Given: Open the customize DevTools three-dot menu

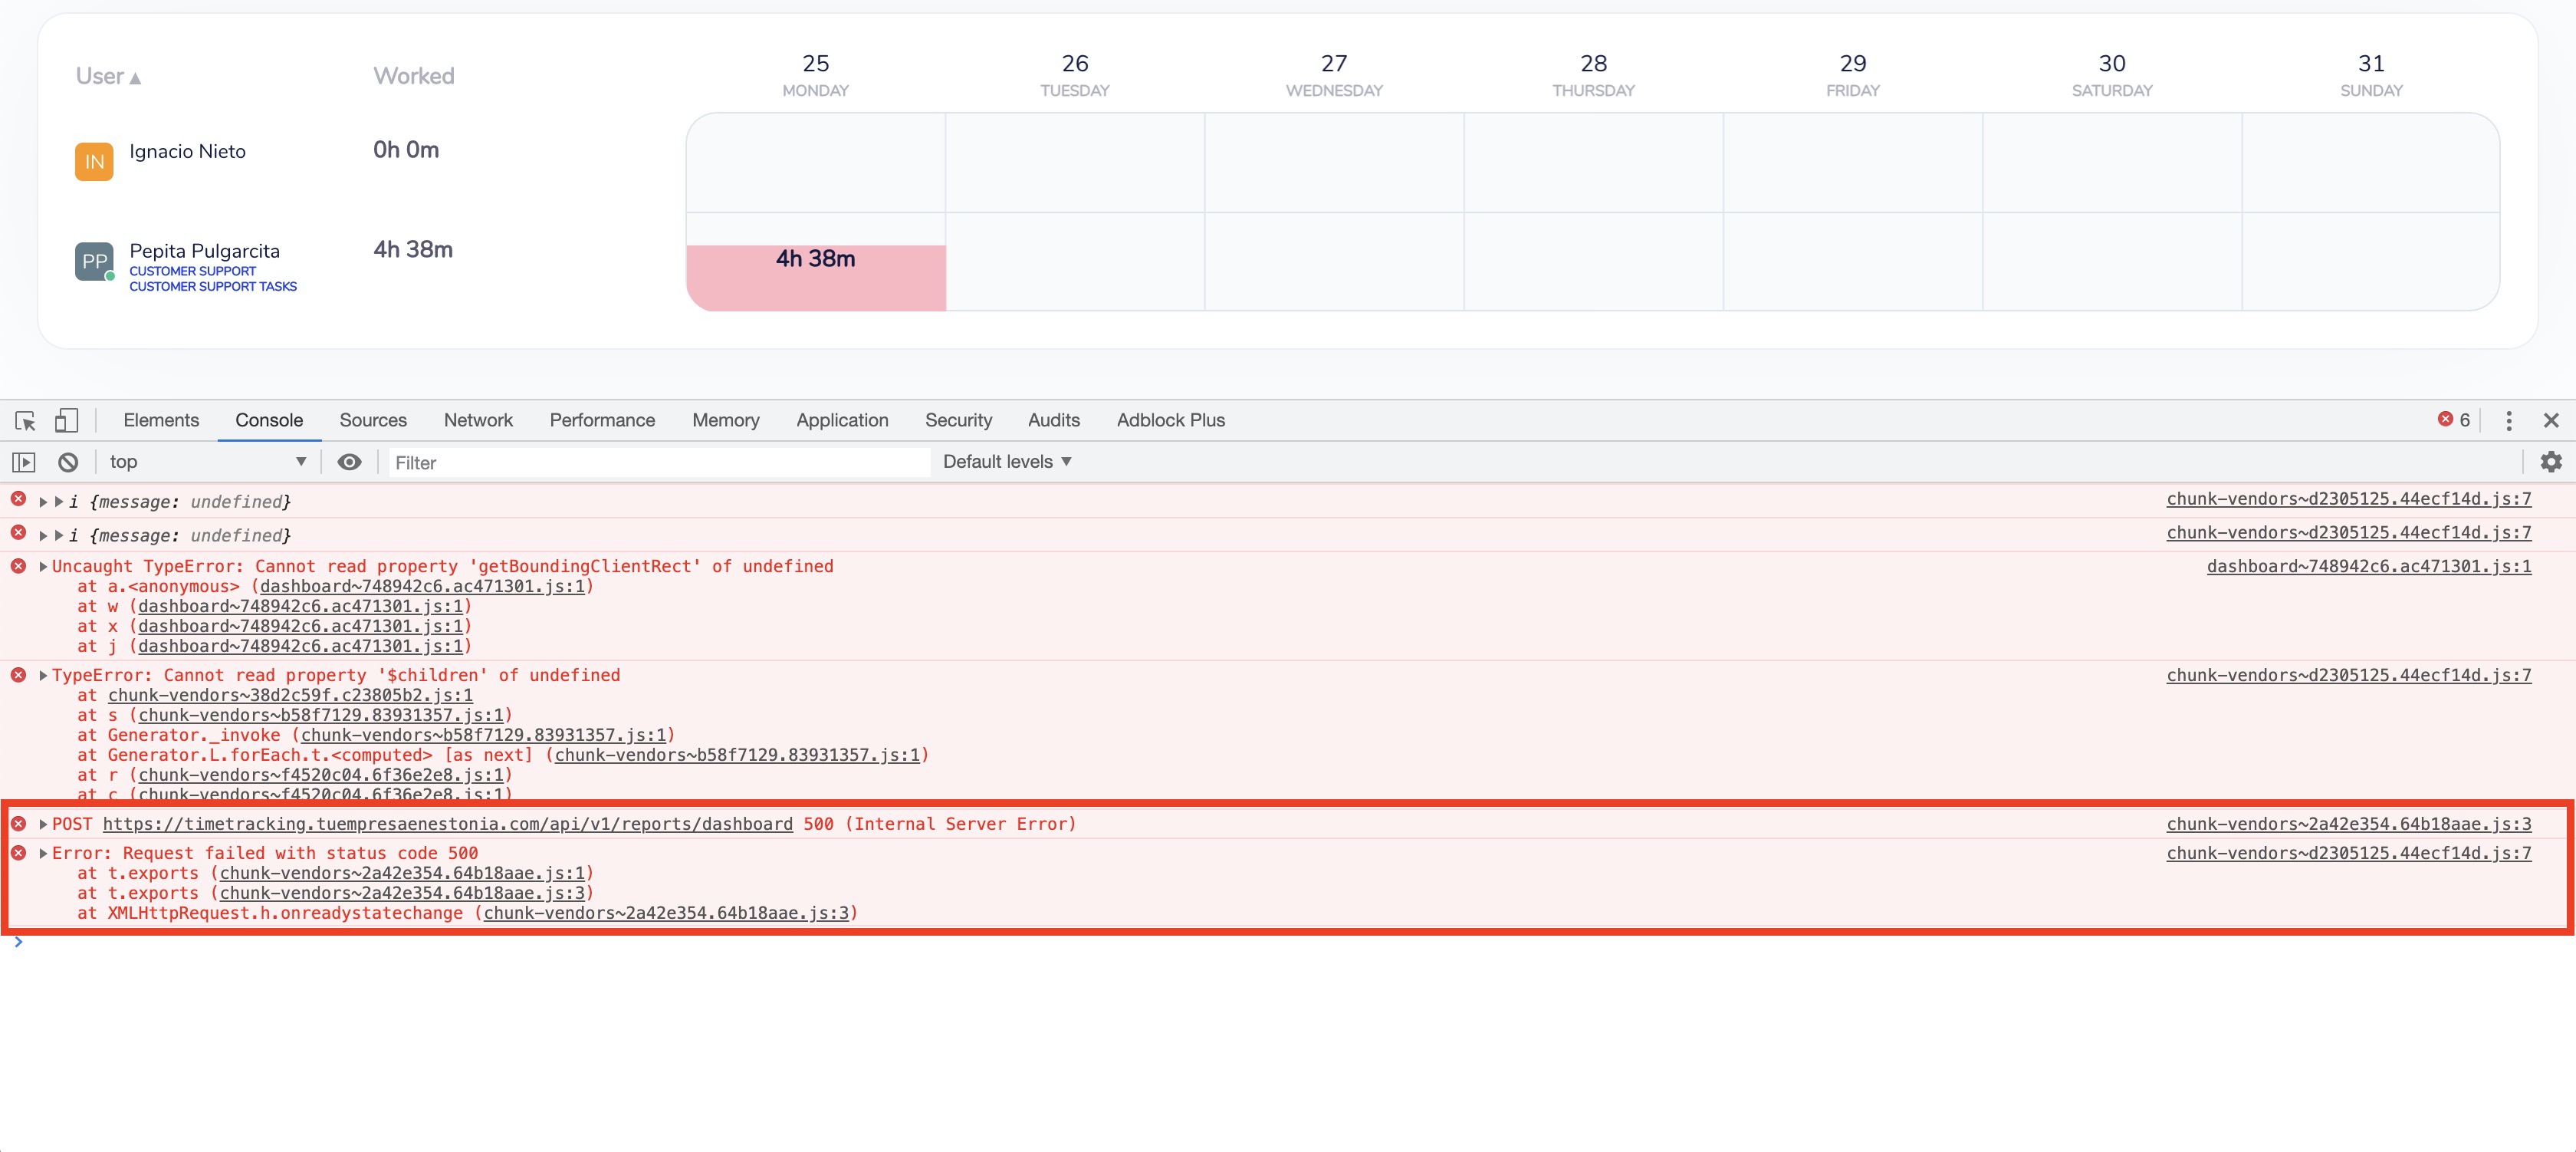Looking at the screenshot, I should pyautogui.click(x=2510, y=421).
